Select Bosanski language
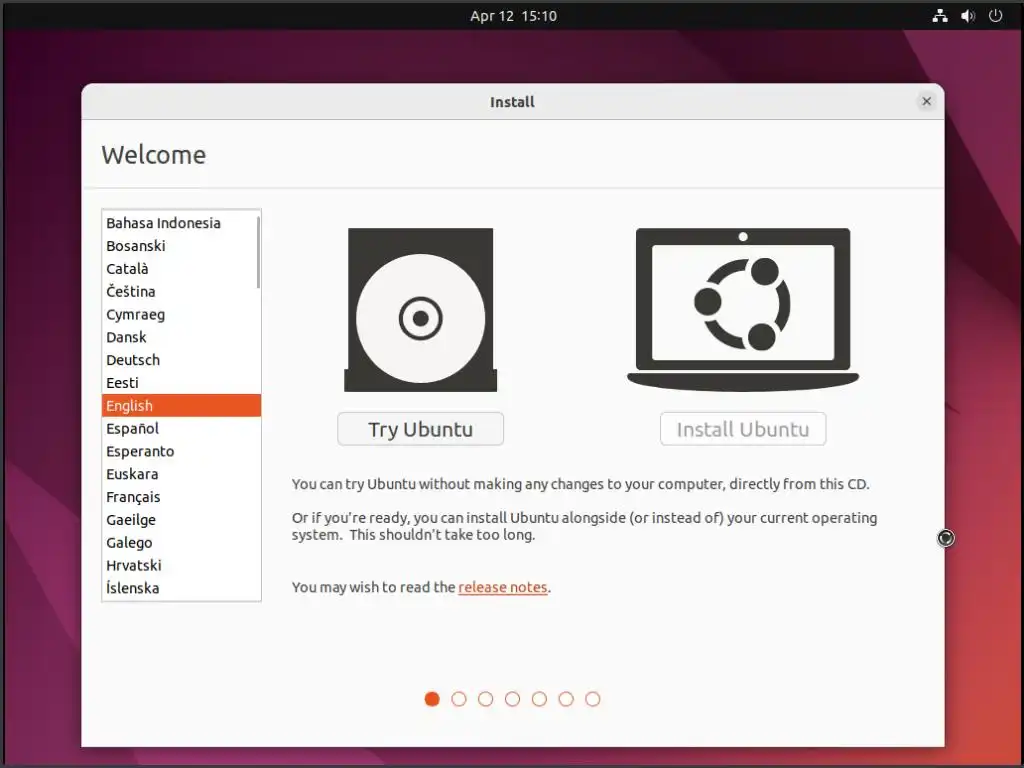This screenshot has width=1024, height=768. pyautogui.click(x=180, y=246)
